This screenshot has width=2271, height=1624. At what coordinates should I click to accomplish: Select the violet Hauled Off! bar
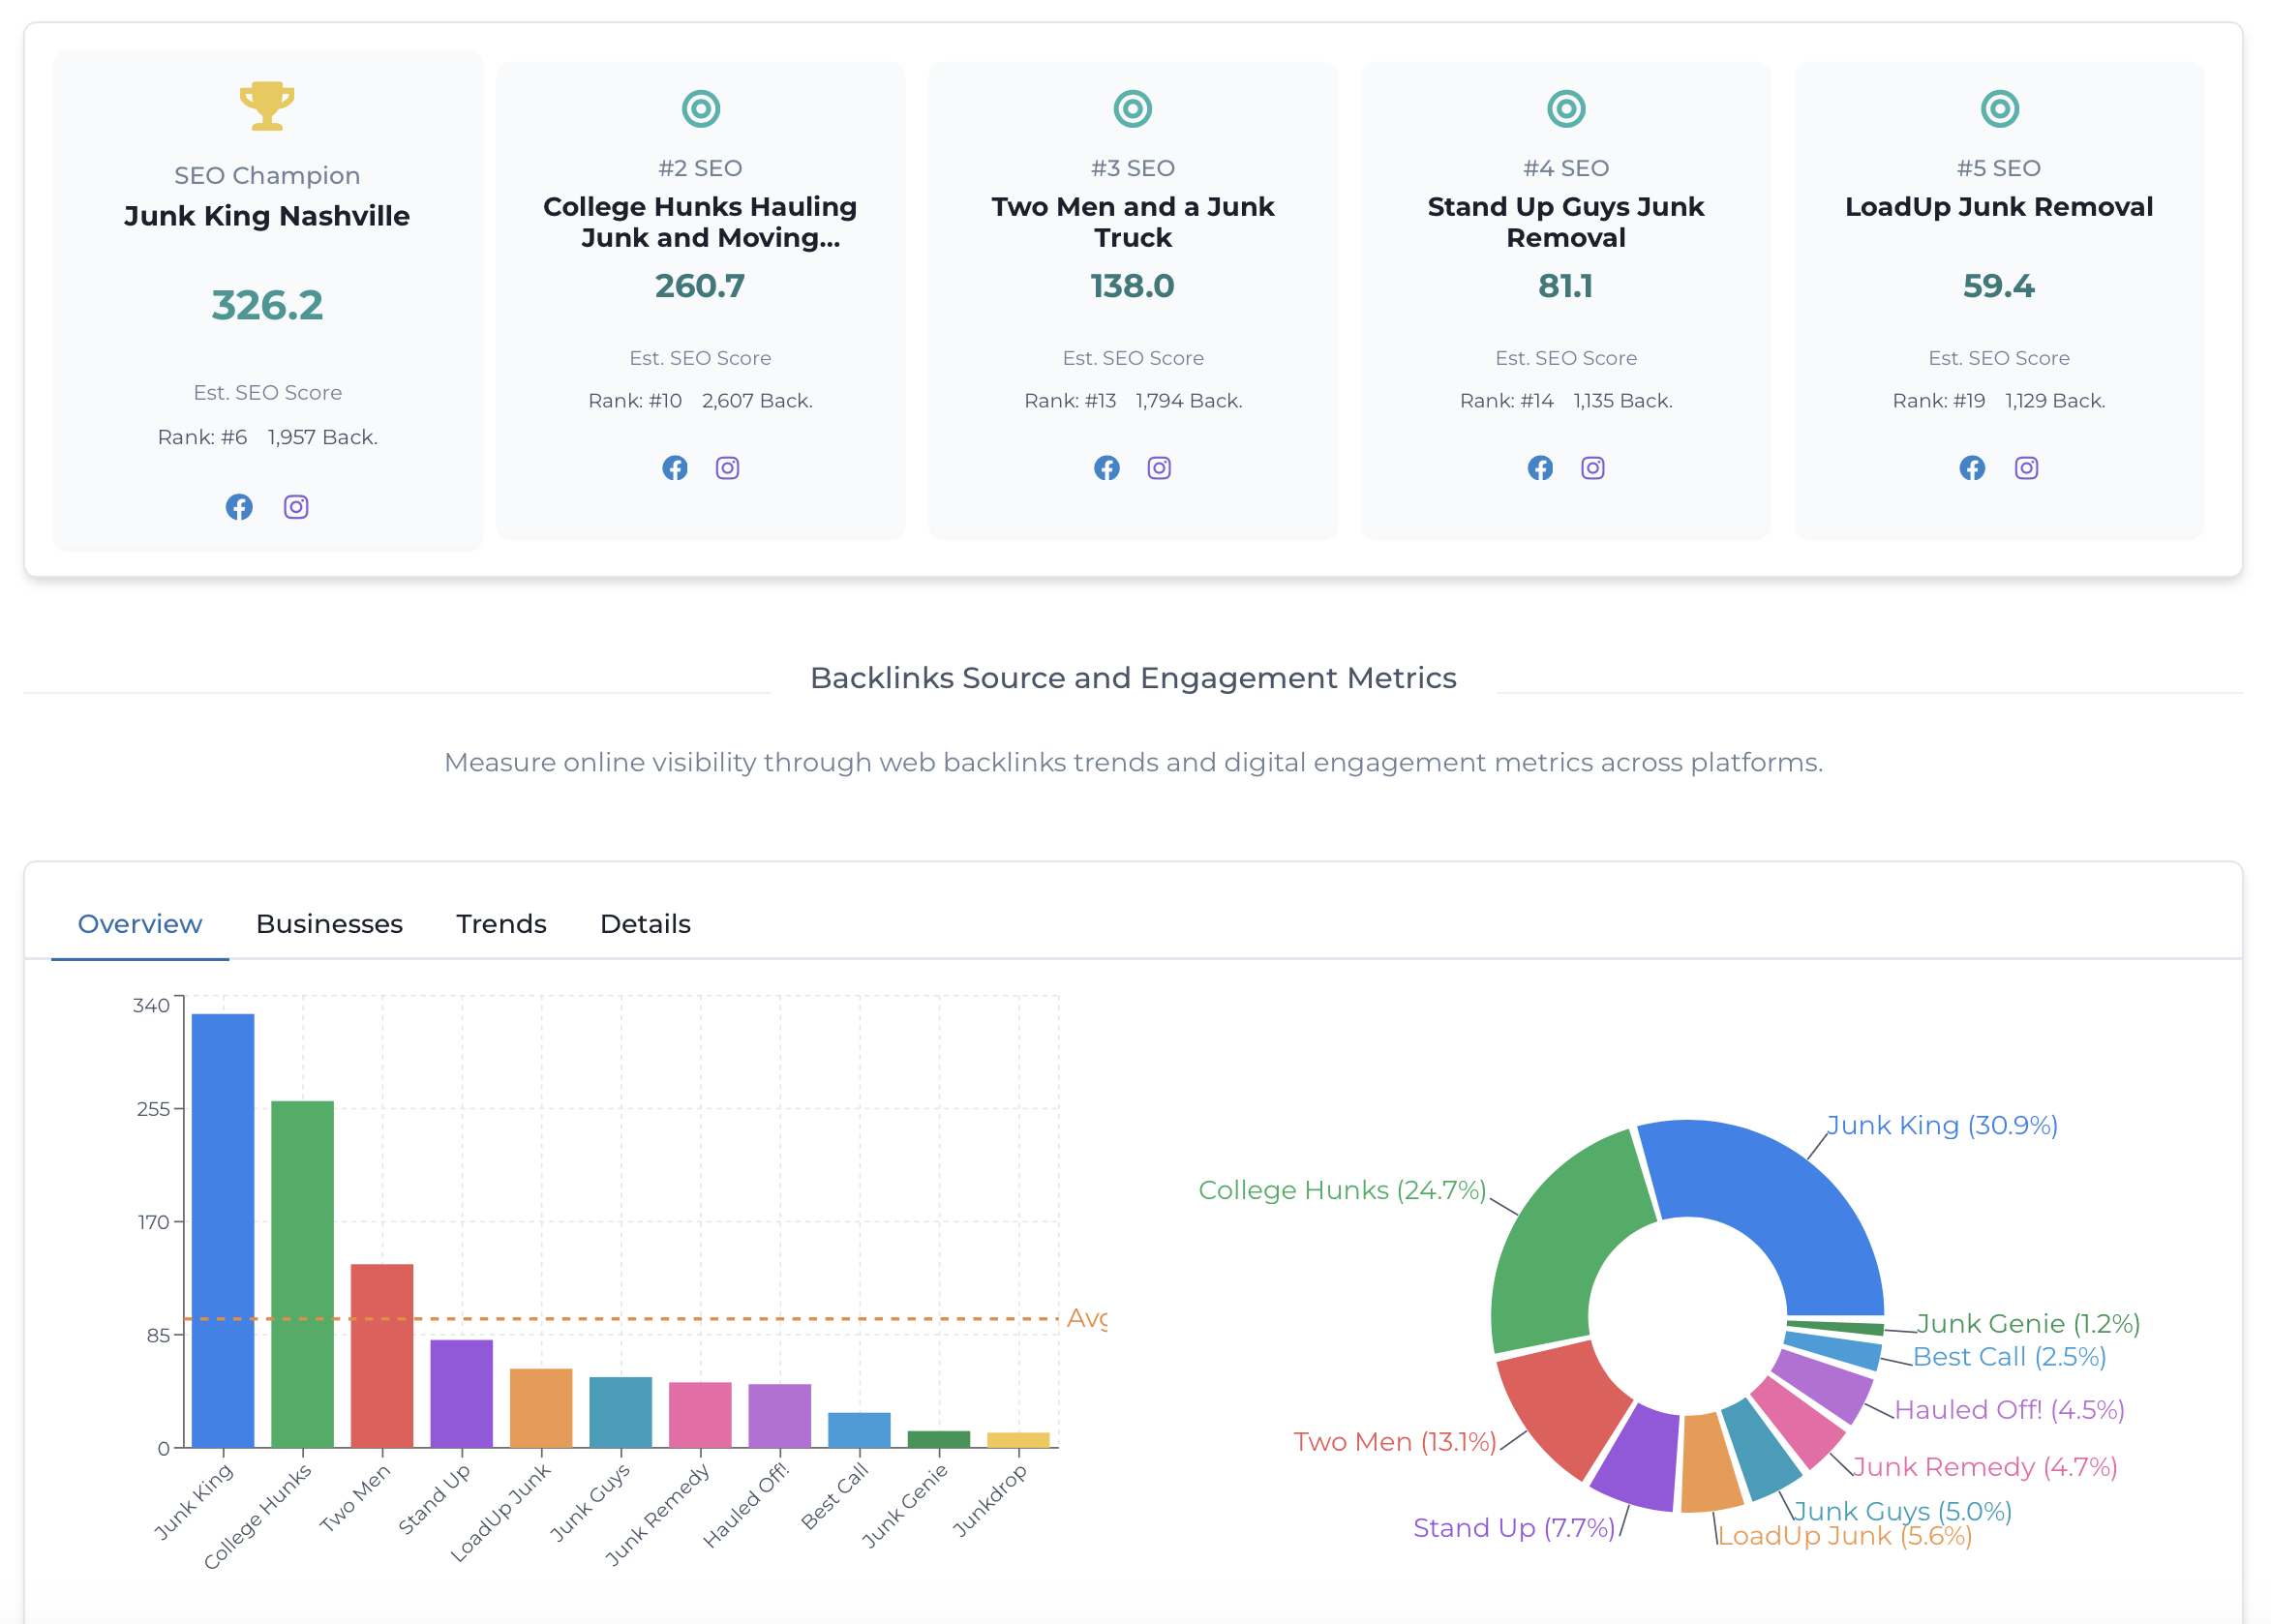pyautogui.click(x=779, y=1416)
